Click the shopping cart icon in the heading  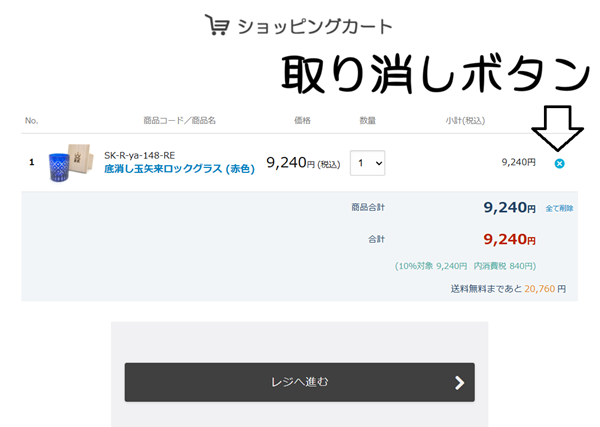tap(217, 25)
